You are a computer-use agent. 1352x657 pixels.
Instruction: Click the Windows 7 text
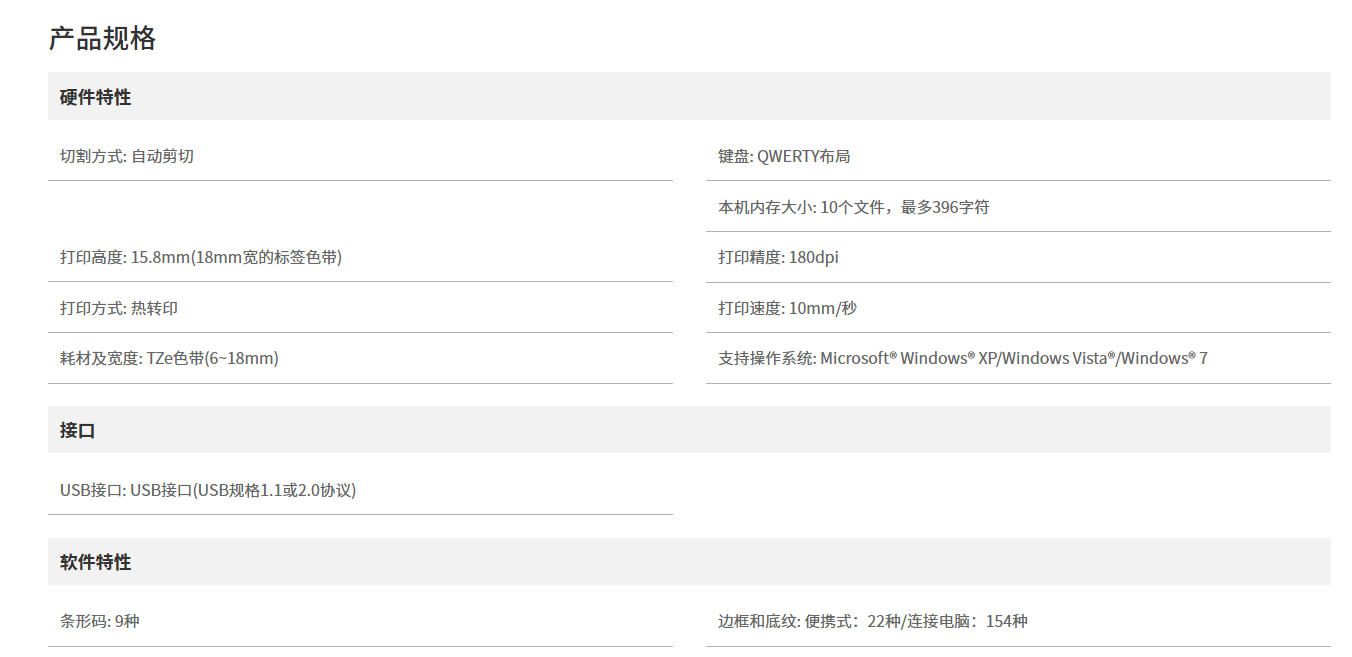point(1164,358)
